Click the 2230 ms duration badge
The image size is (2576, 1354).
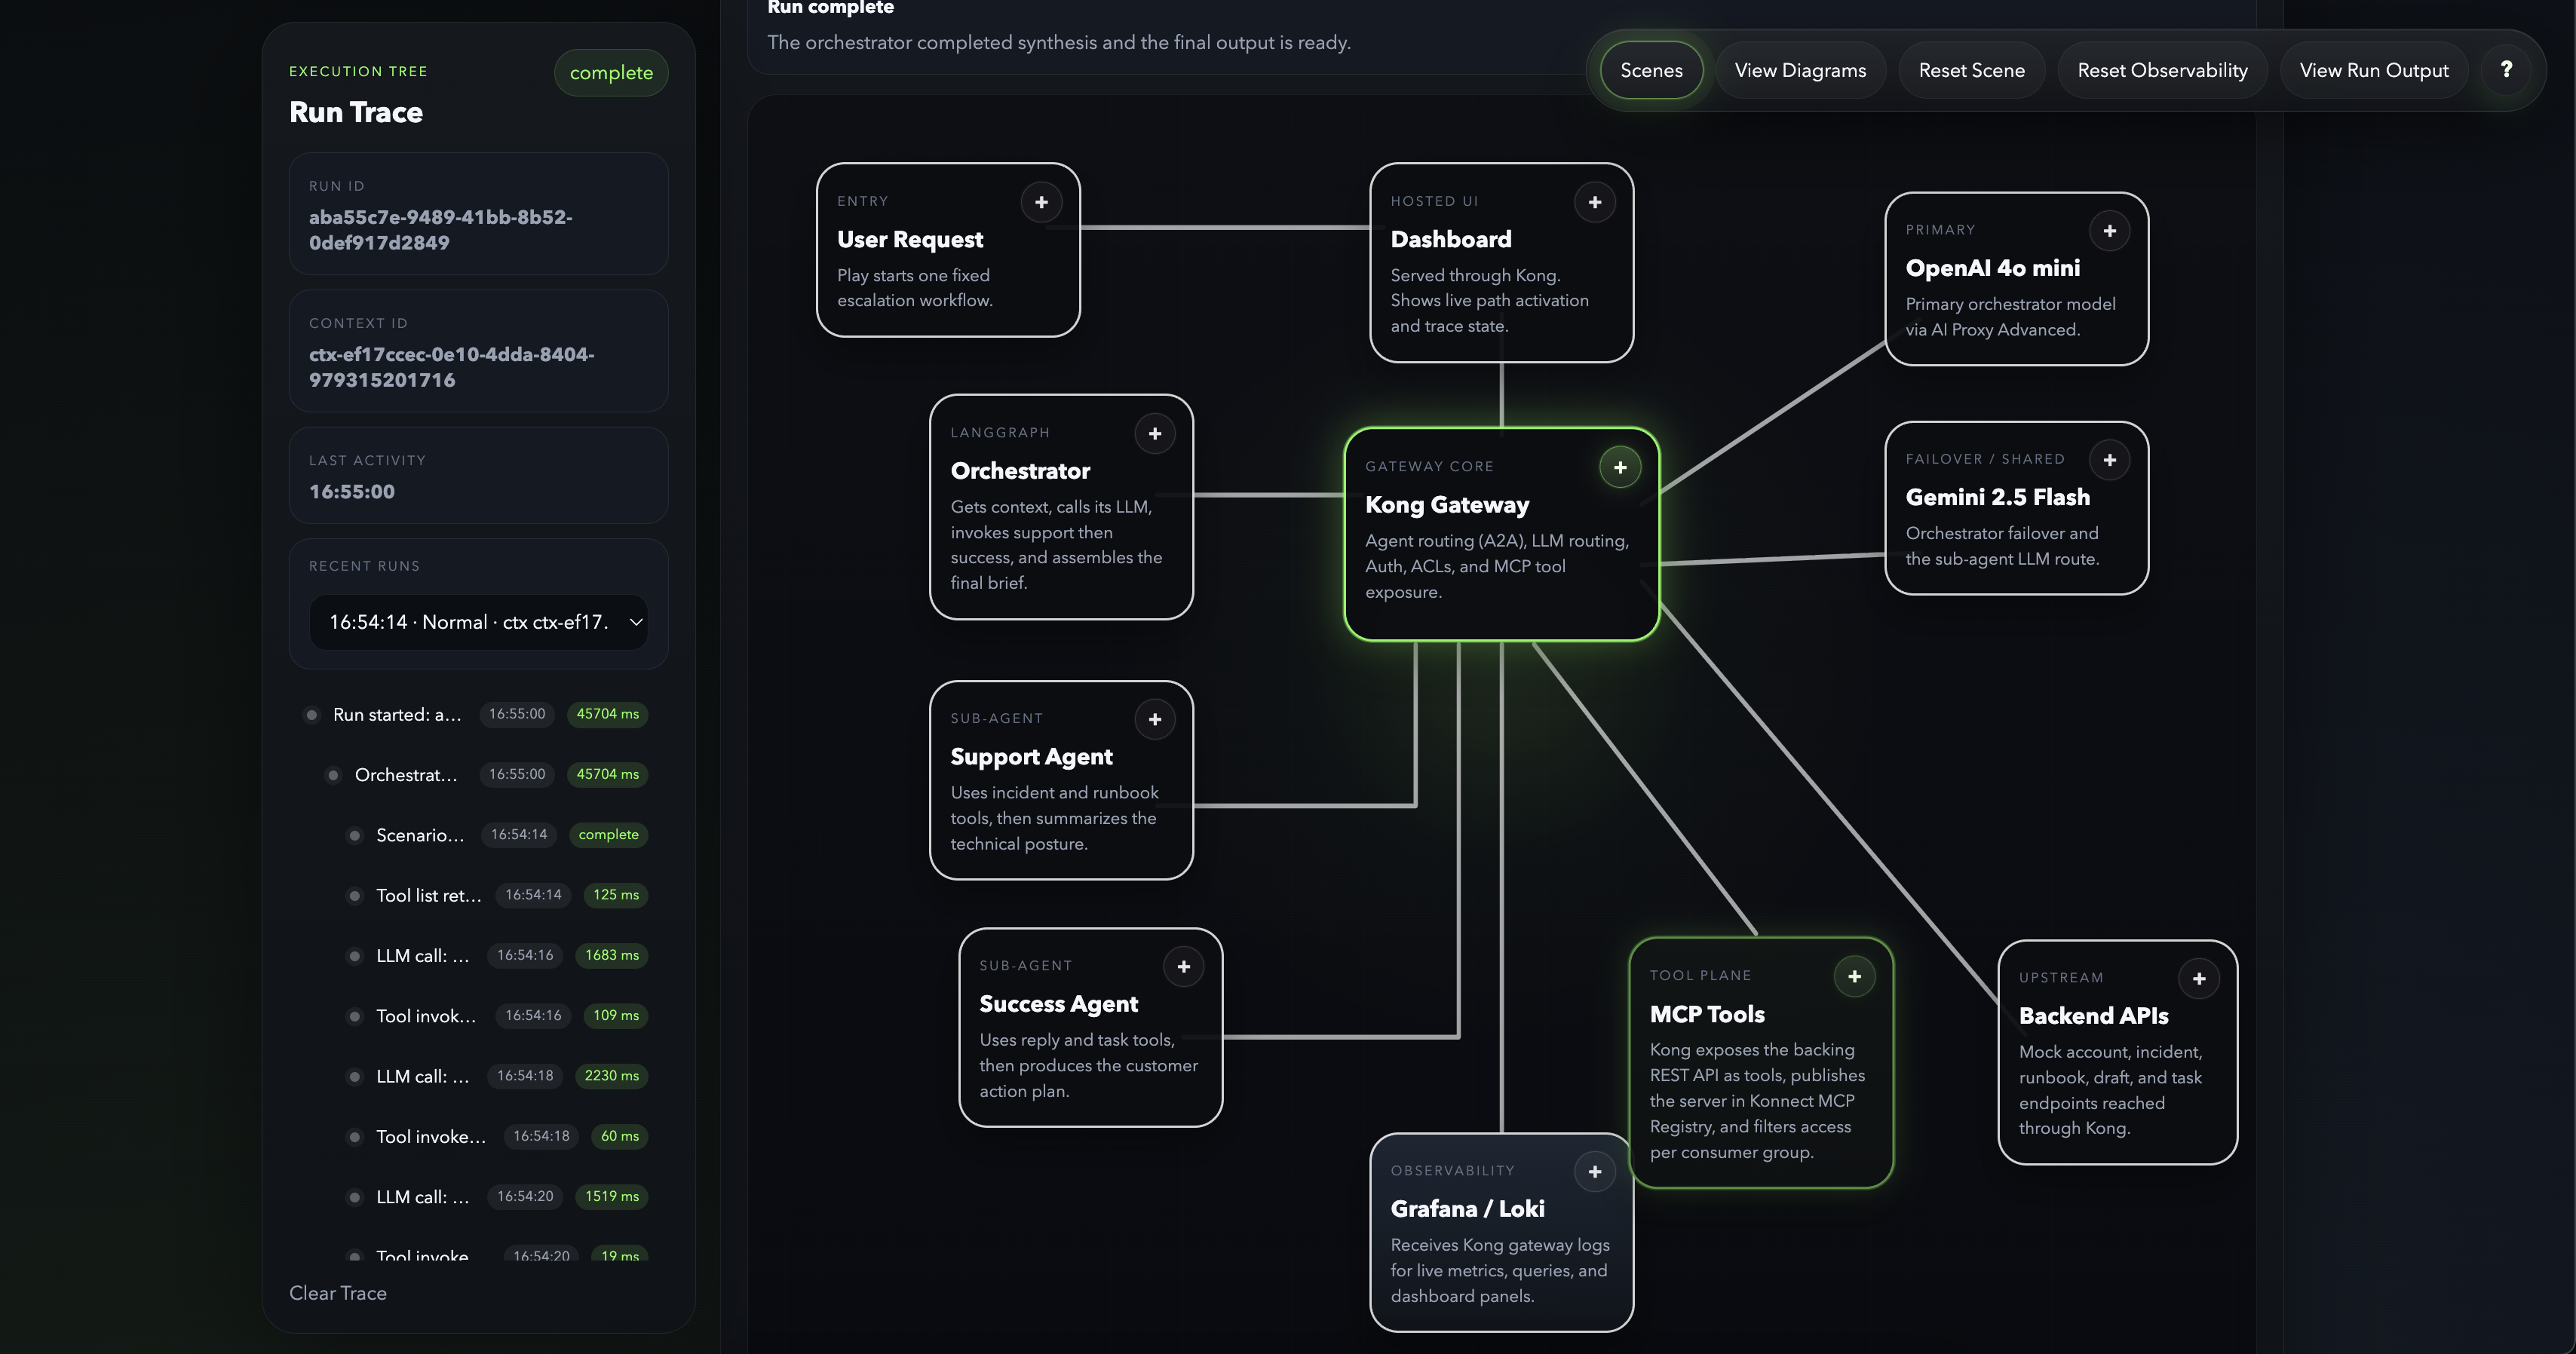[x=611, y=1076]
